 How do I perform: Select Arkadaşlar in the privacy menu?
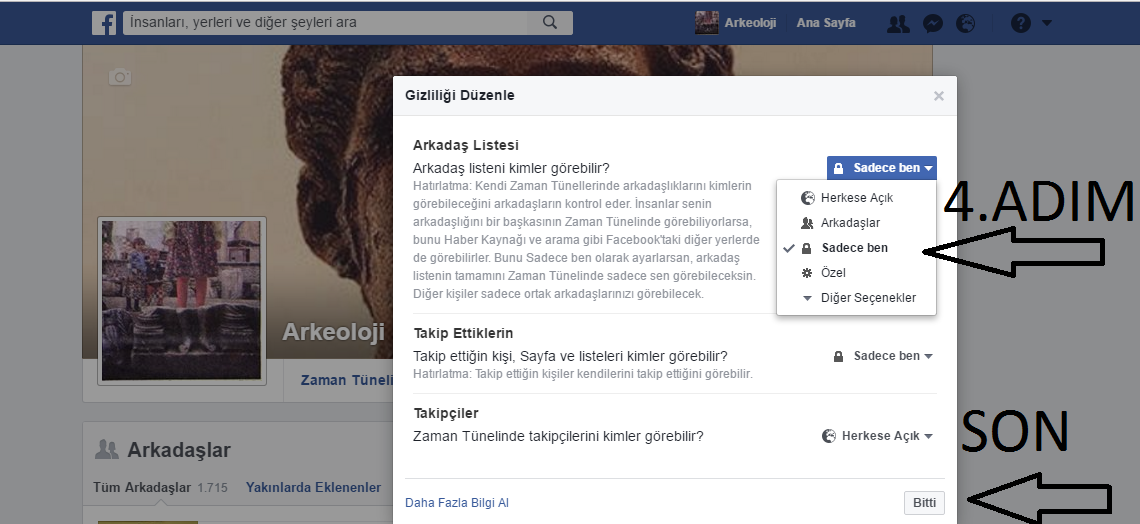tap(856, 222)
